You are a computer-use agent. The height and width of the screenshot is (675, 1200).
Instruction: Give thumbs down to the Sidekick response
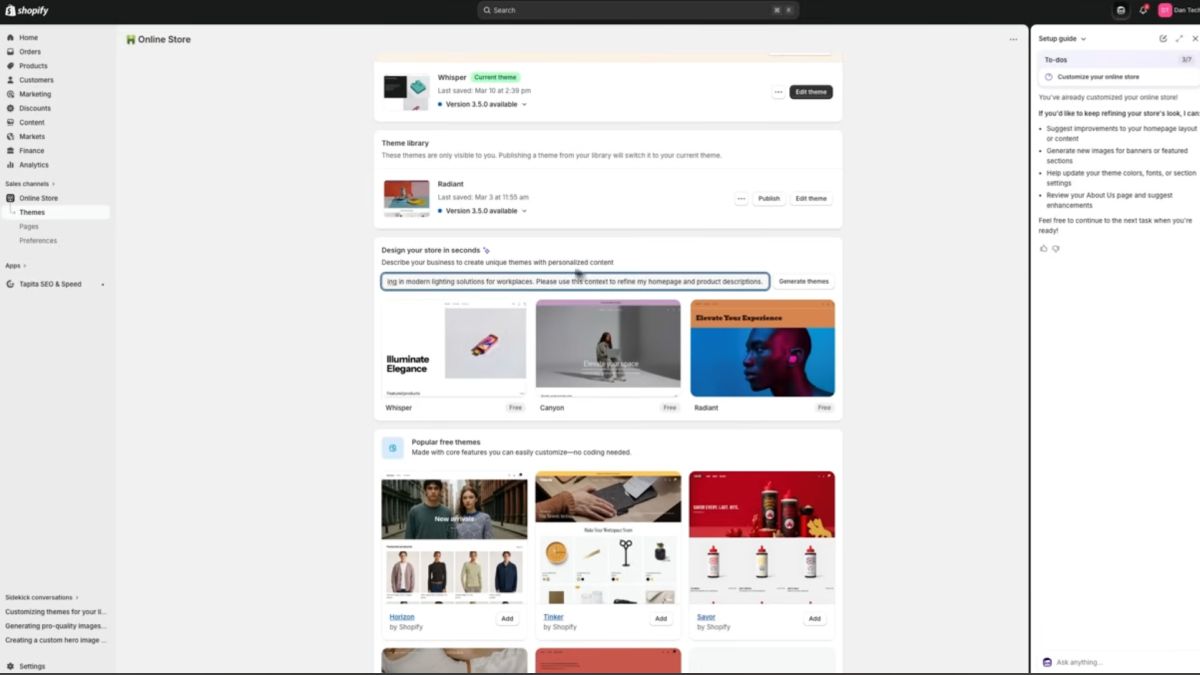1056,248
